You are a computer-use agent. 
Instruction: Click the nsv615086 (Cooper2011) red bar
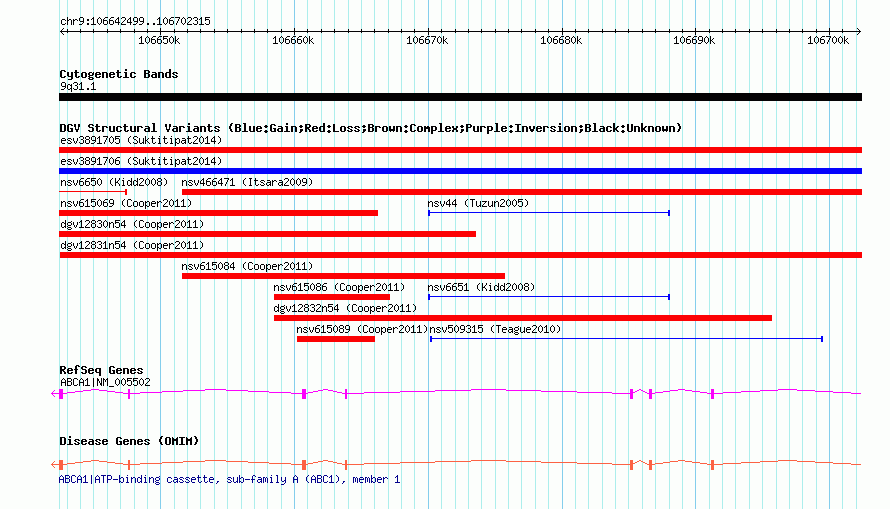tap(332, 297)
